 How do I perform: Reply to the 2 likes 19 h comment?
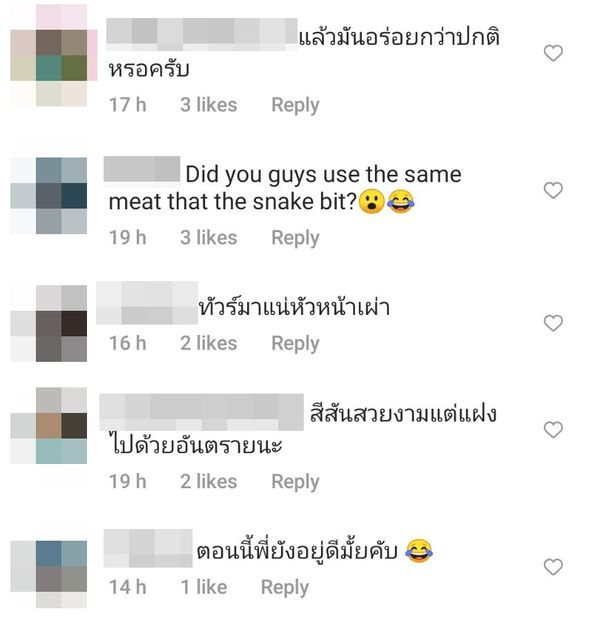coord(295,482)
